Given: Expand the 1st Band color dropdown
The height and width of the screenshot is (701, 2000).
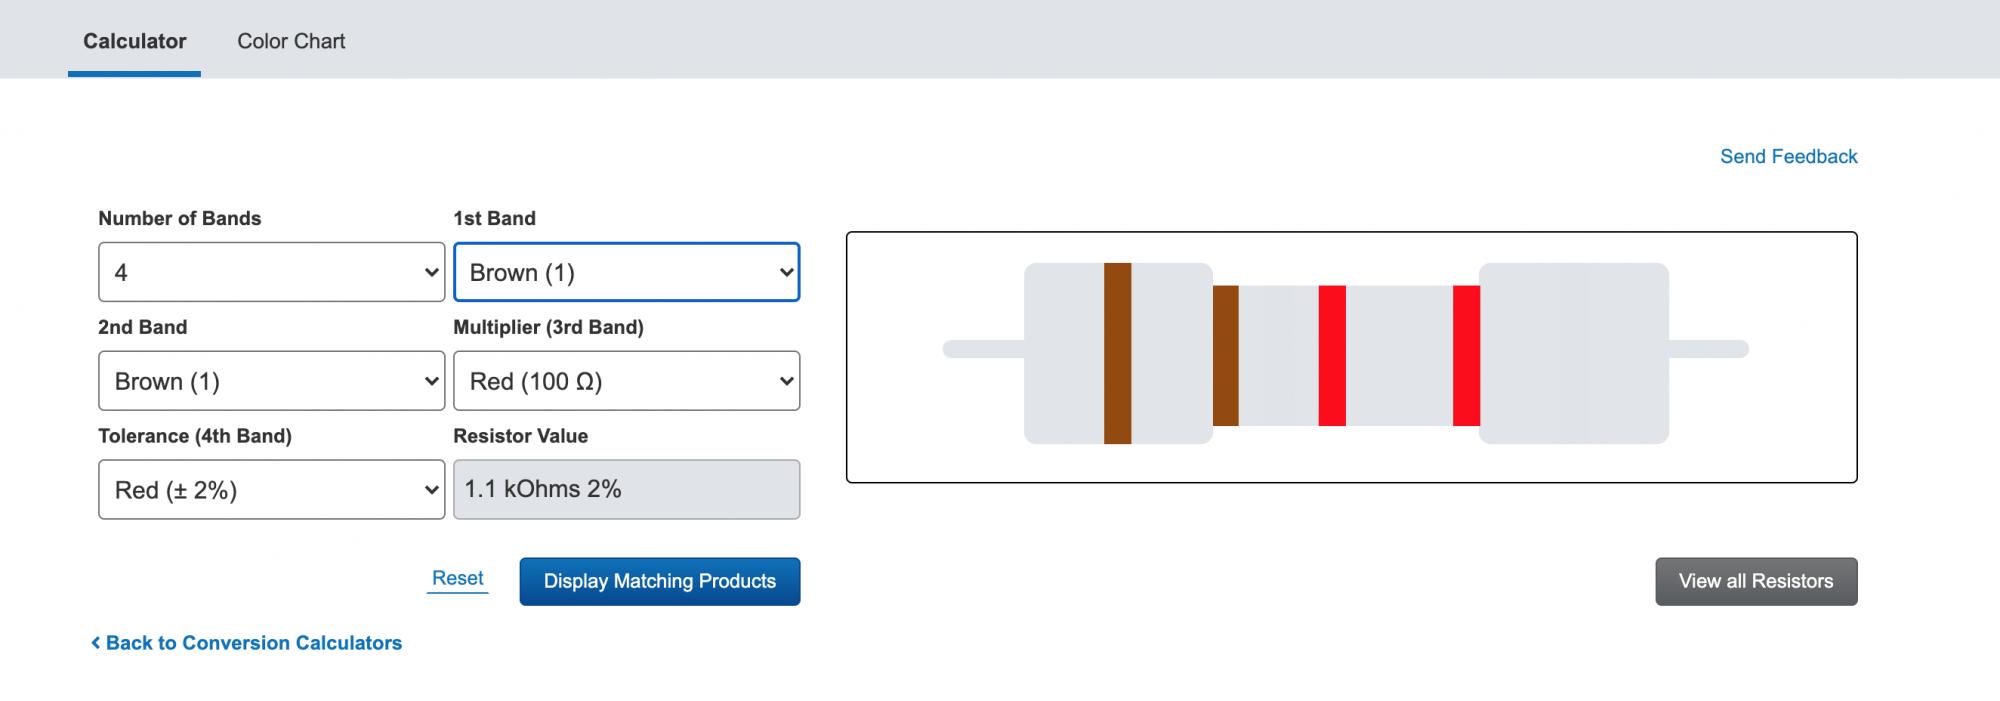Looking at the screenshot, I should (626, 272).
